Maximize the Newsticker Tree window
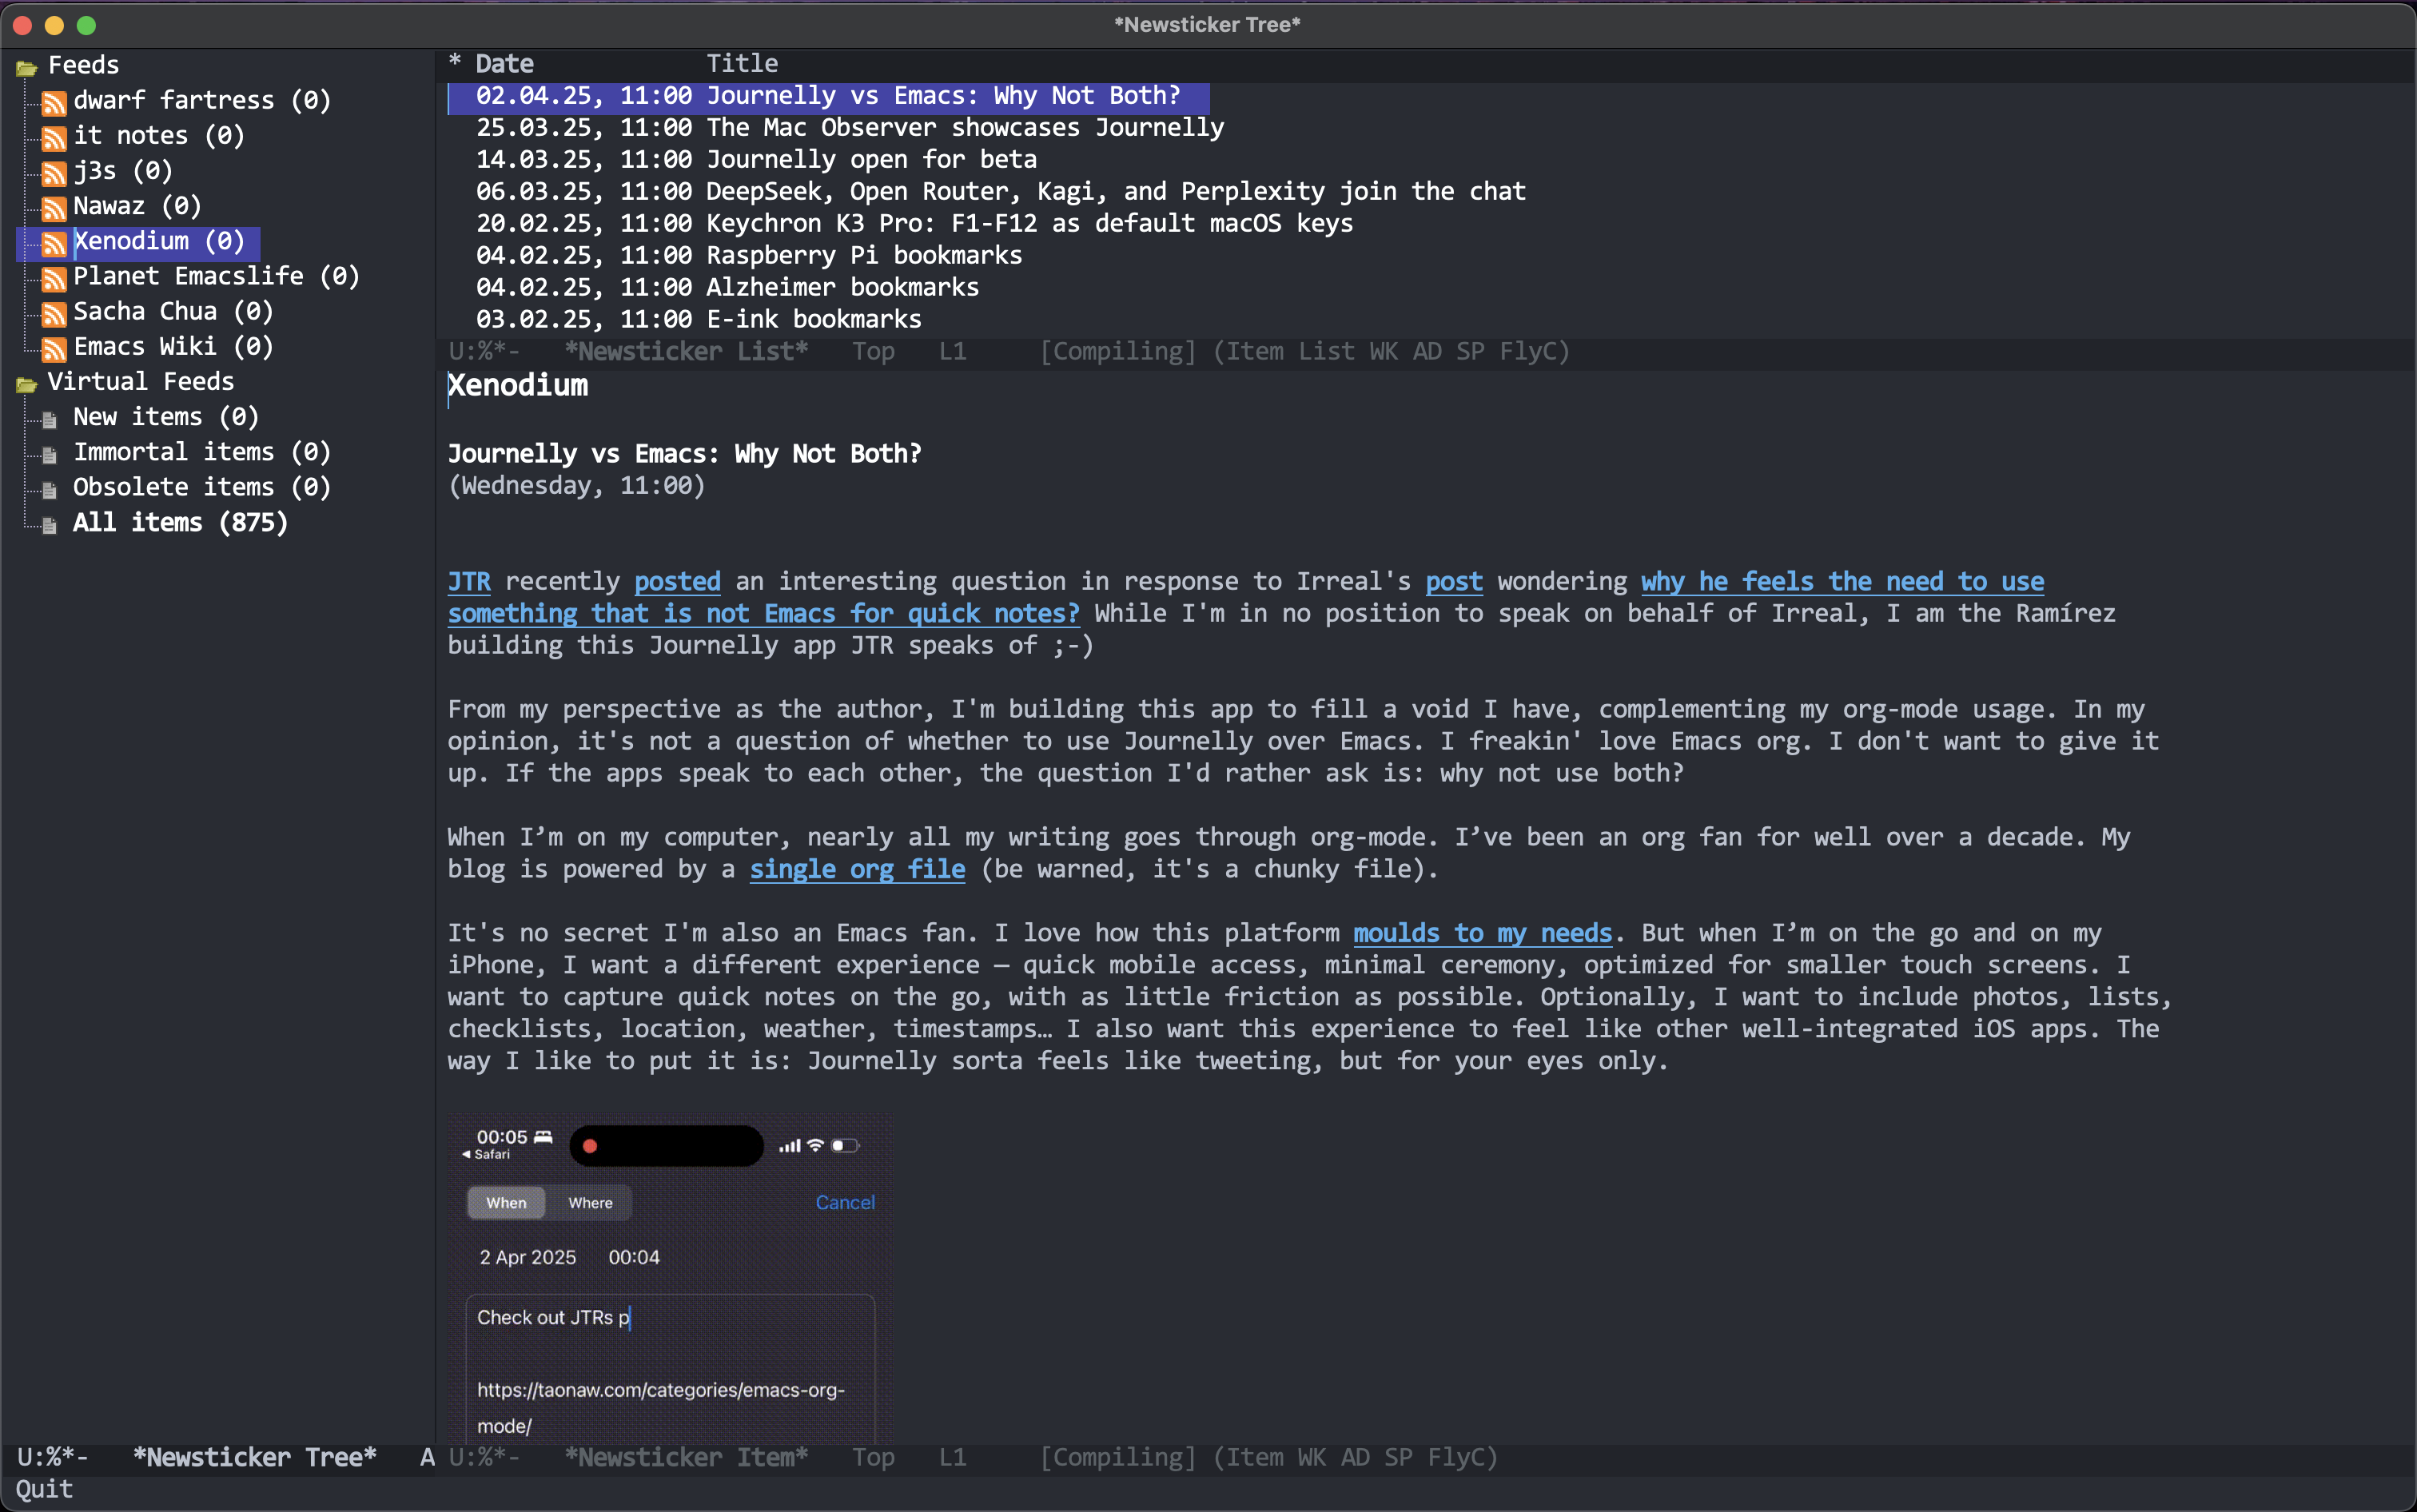Viewport: 2417px width, 1512px height. click(87, 25)
